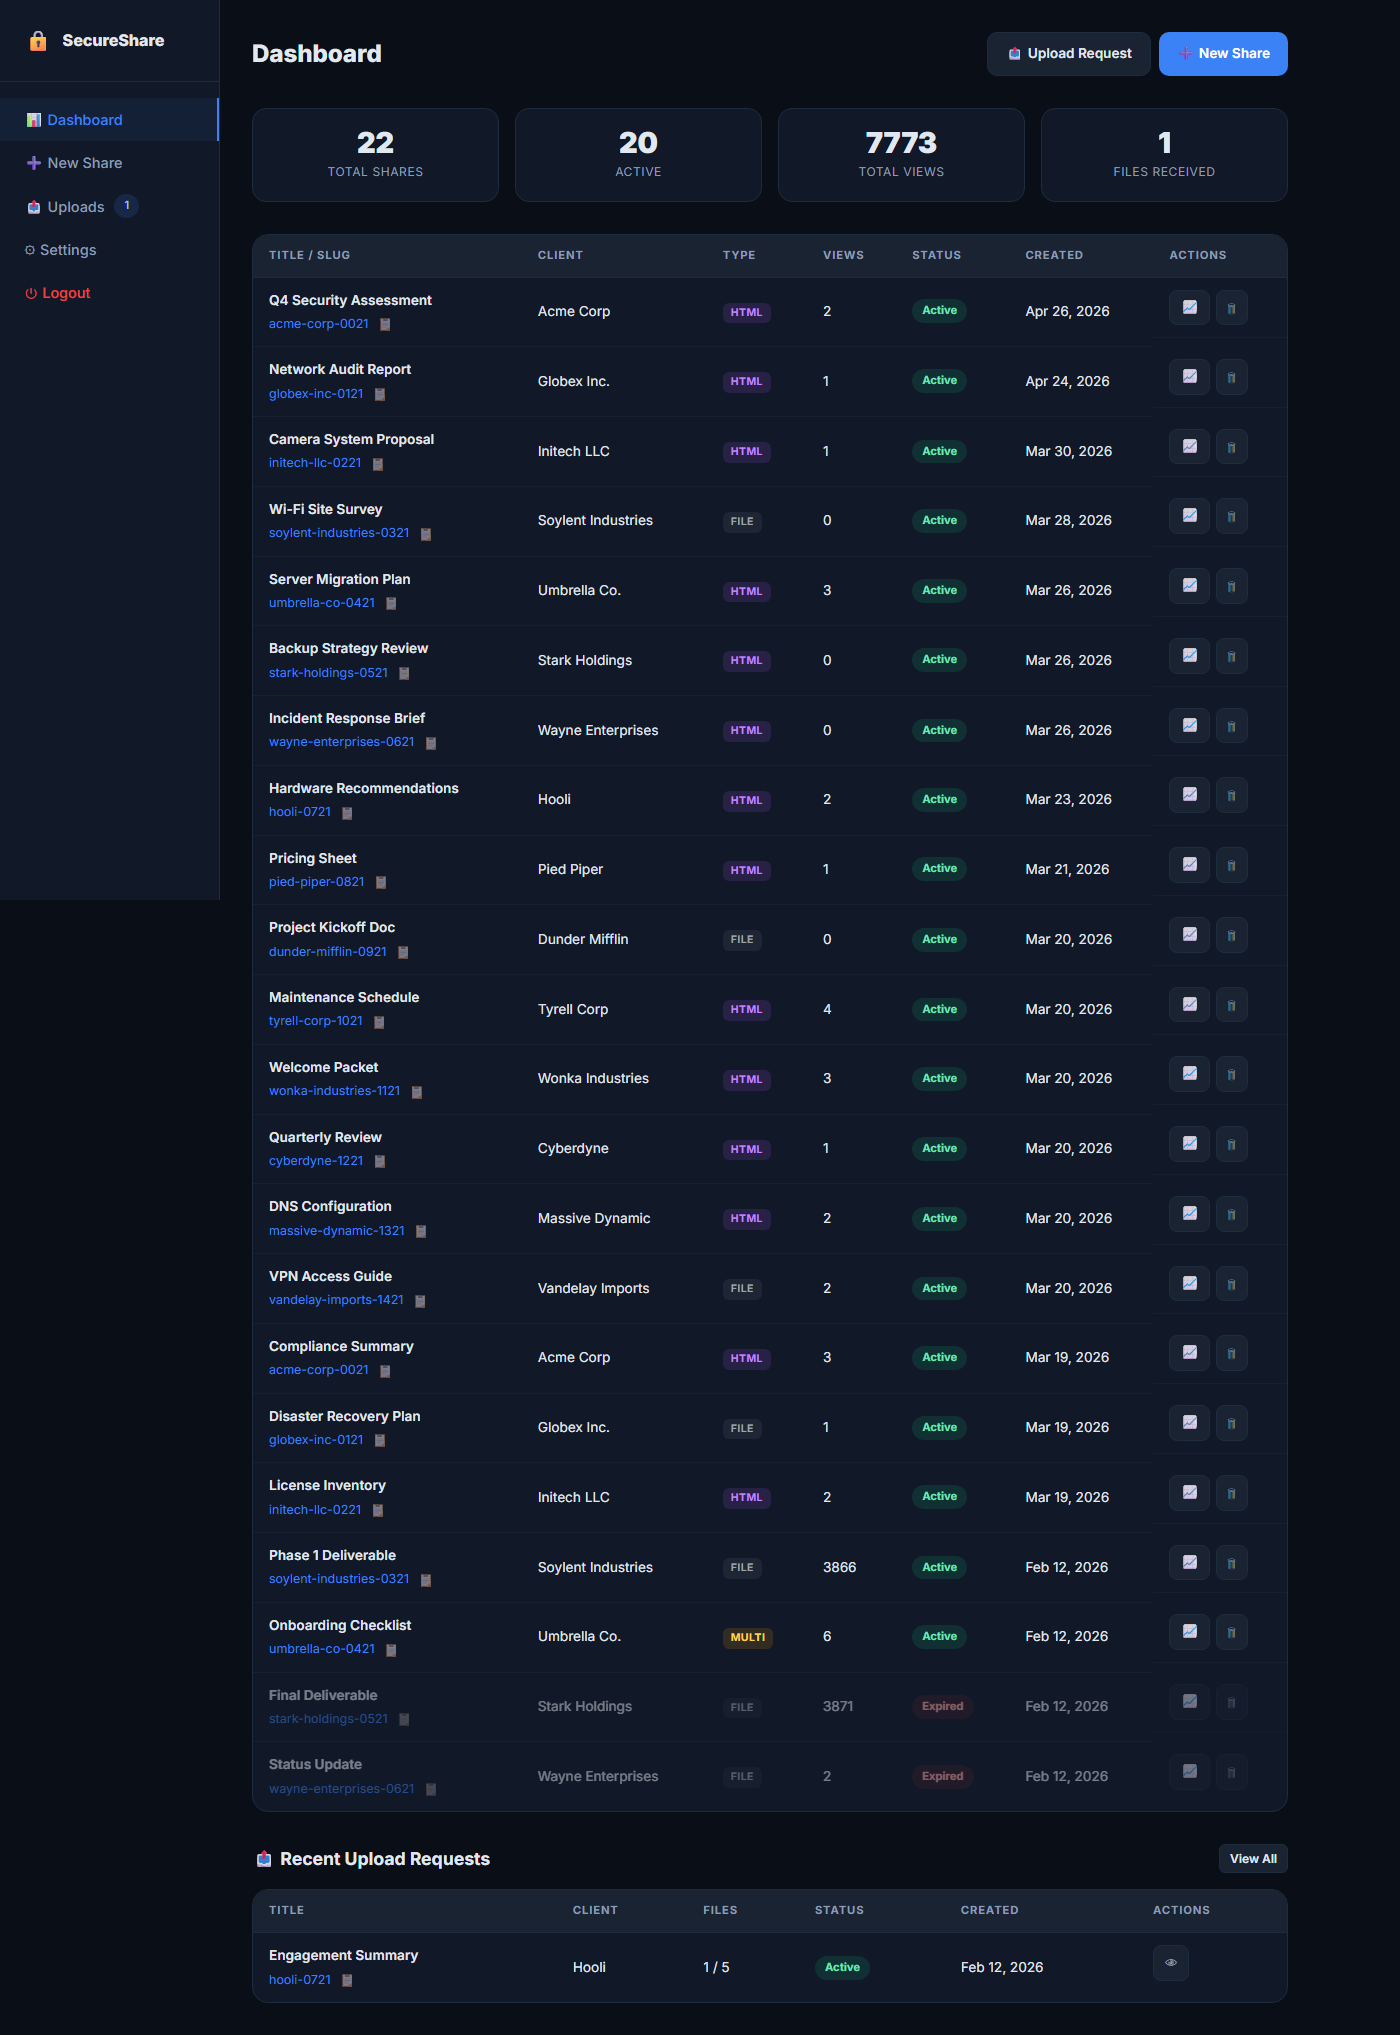Open analytics for License Inventory

tap(1189, 1493)
